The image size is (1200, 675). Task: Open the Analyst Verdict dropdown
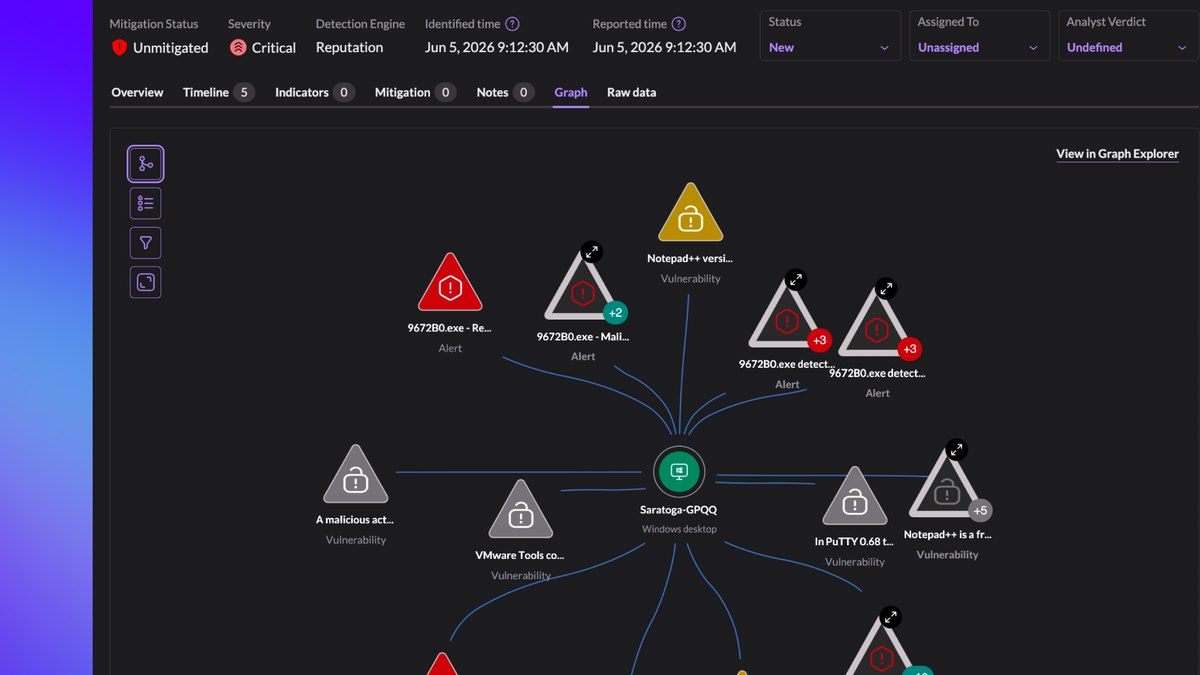tap(1129, 36)
